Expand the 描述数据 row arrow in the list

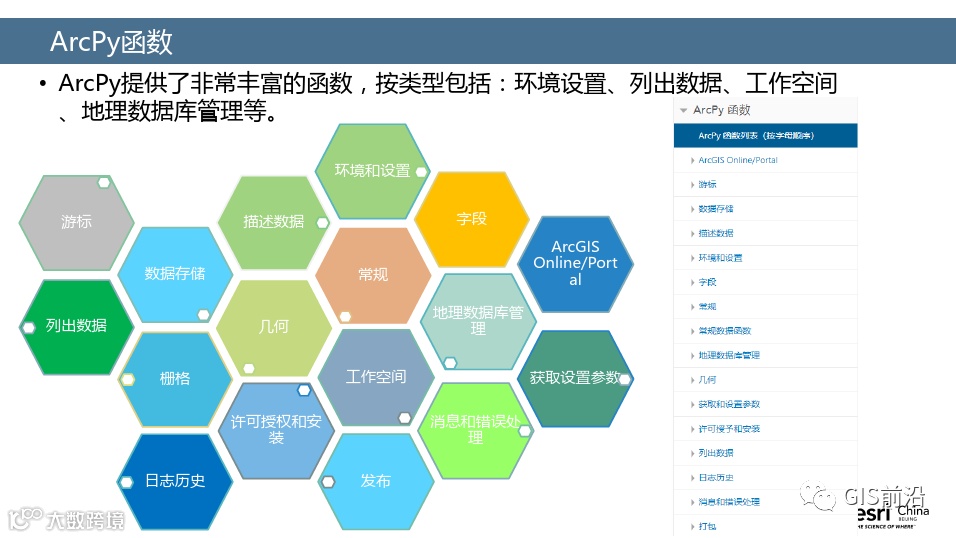coord(693,234)
